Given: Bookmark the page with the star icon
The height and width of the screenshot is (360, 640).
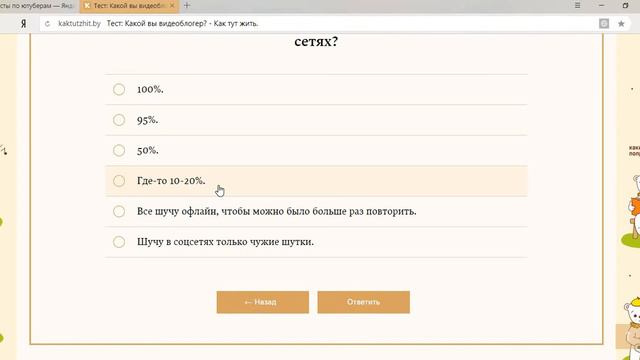Looking at the screenshot, I should [621, 24].
